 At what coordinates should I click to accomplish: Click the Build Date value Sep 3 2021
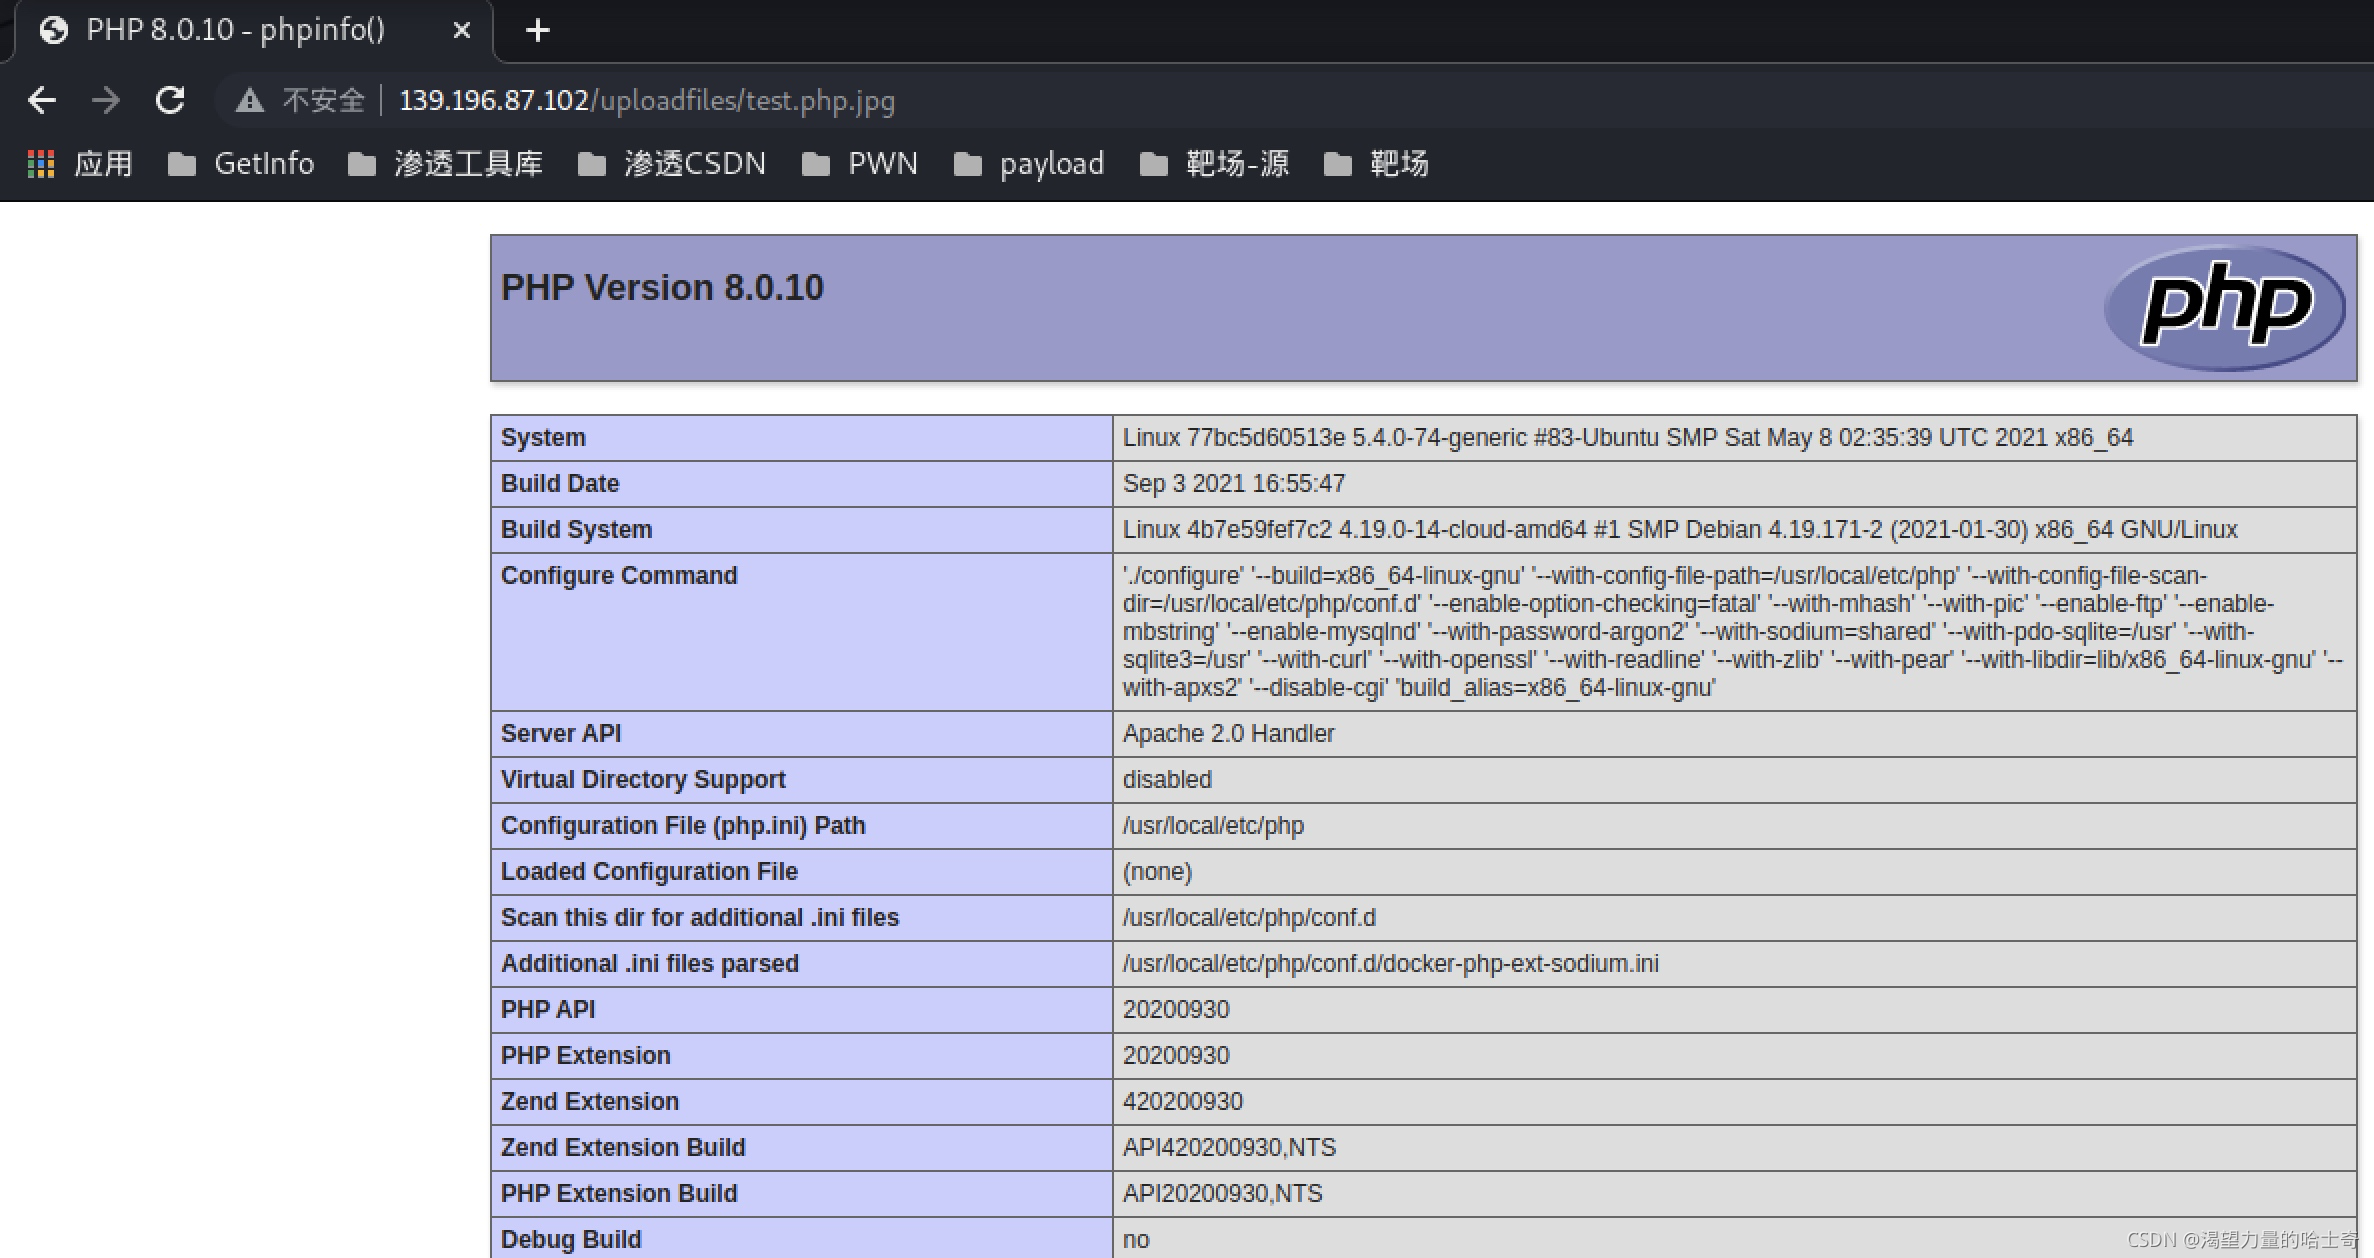1234,484
